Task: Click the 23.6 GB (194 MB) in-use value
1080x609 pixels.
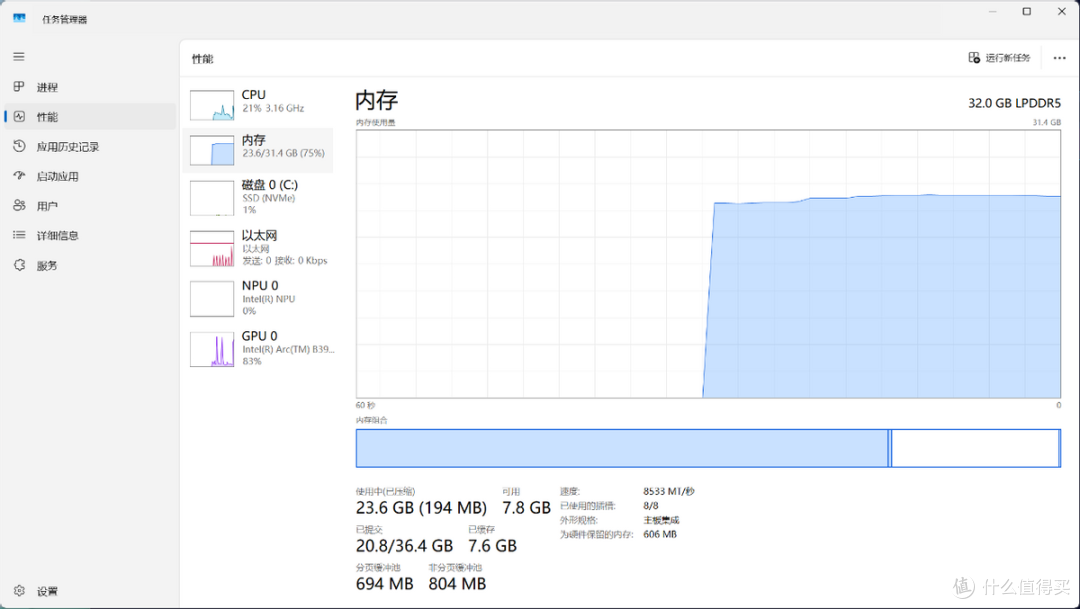Action: point(421,508)
